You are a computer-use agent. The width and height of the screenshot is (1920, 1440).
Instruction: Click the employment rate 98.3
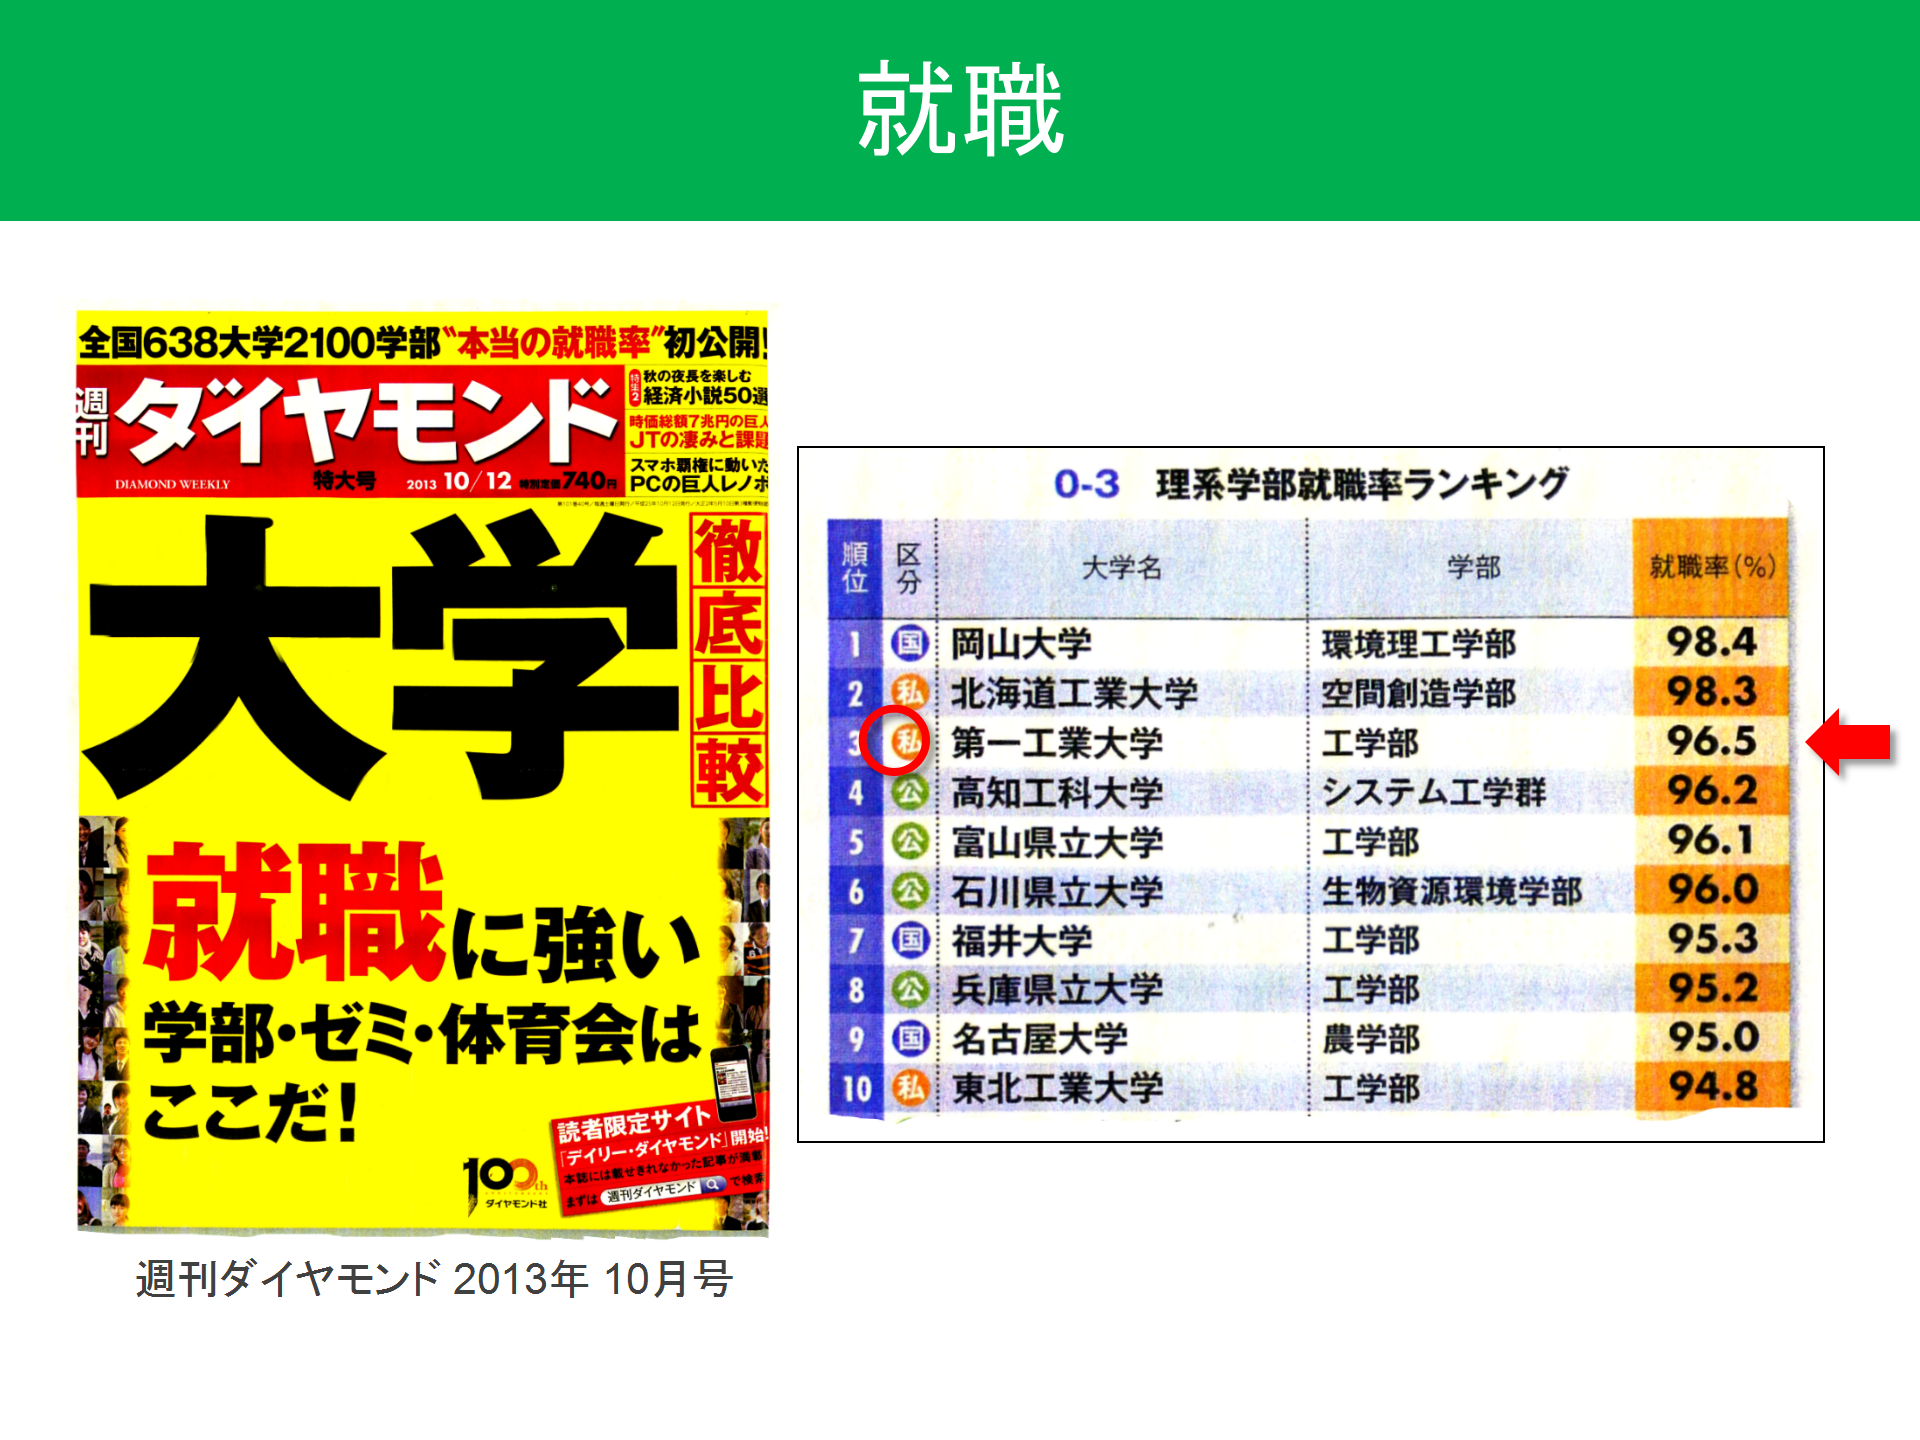(1711, 691)
